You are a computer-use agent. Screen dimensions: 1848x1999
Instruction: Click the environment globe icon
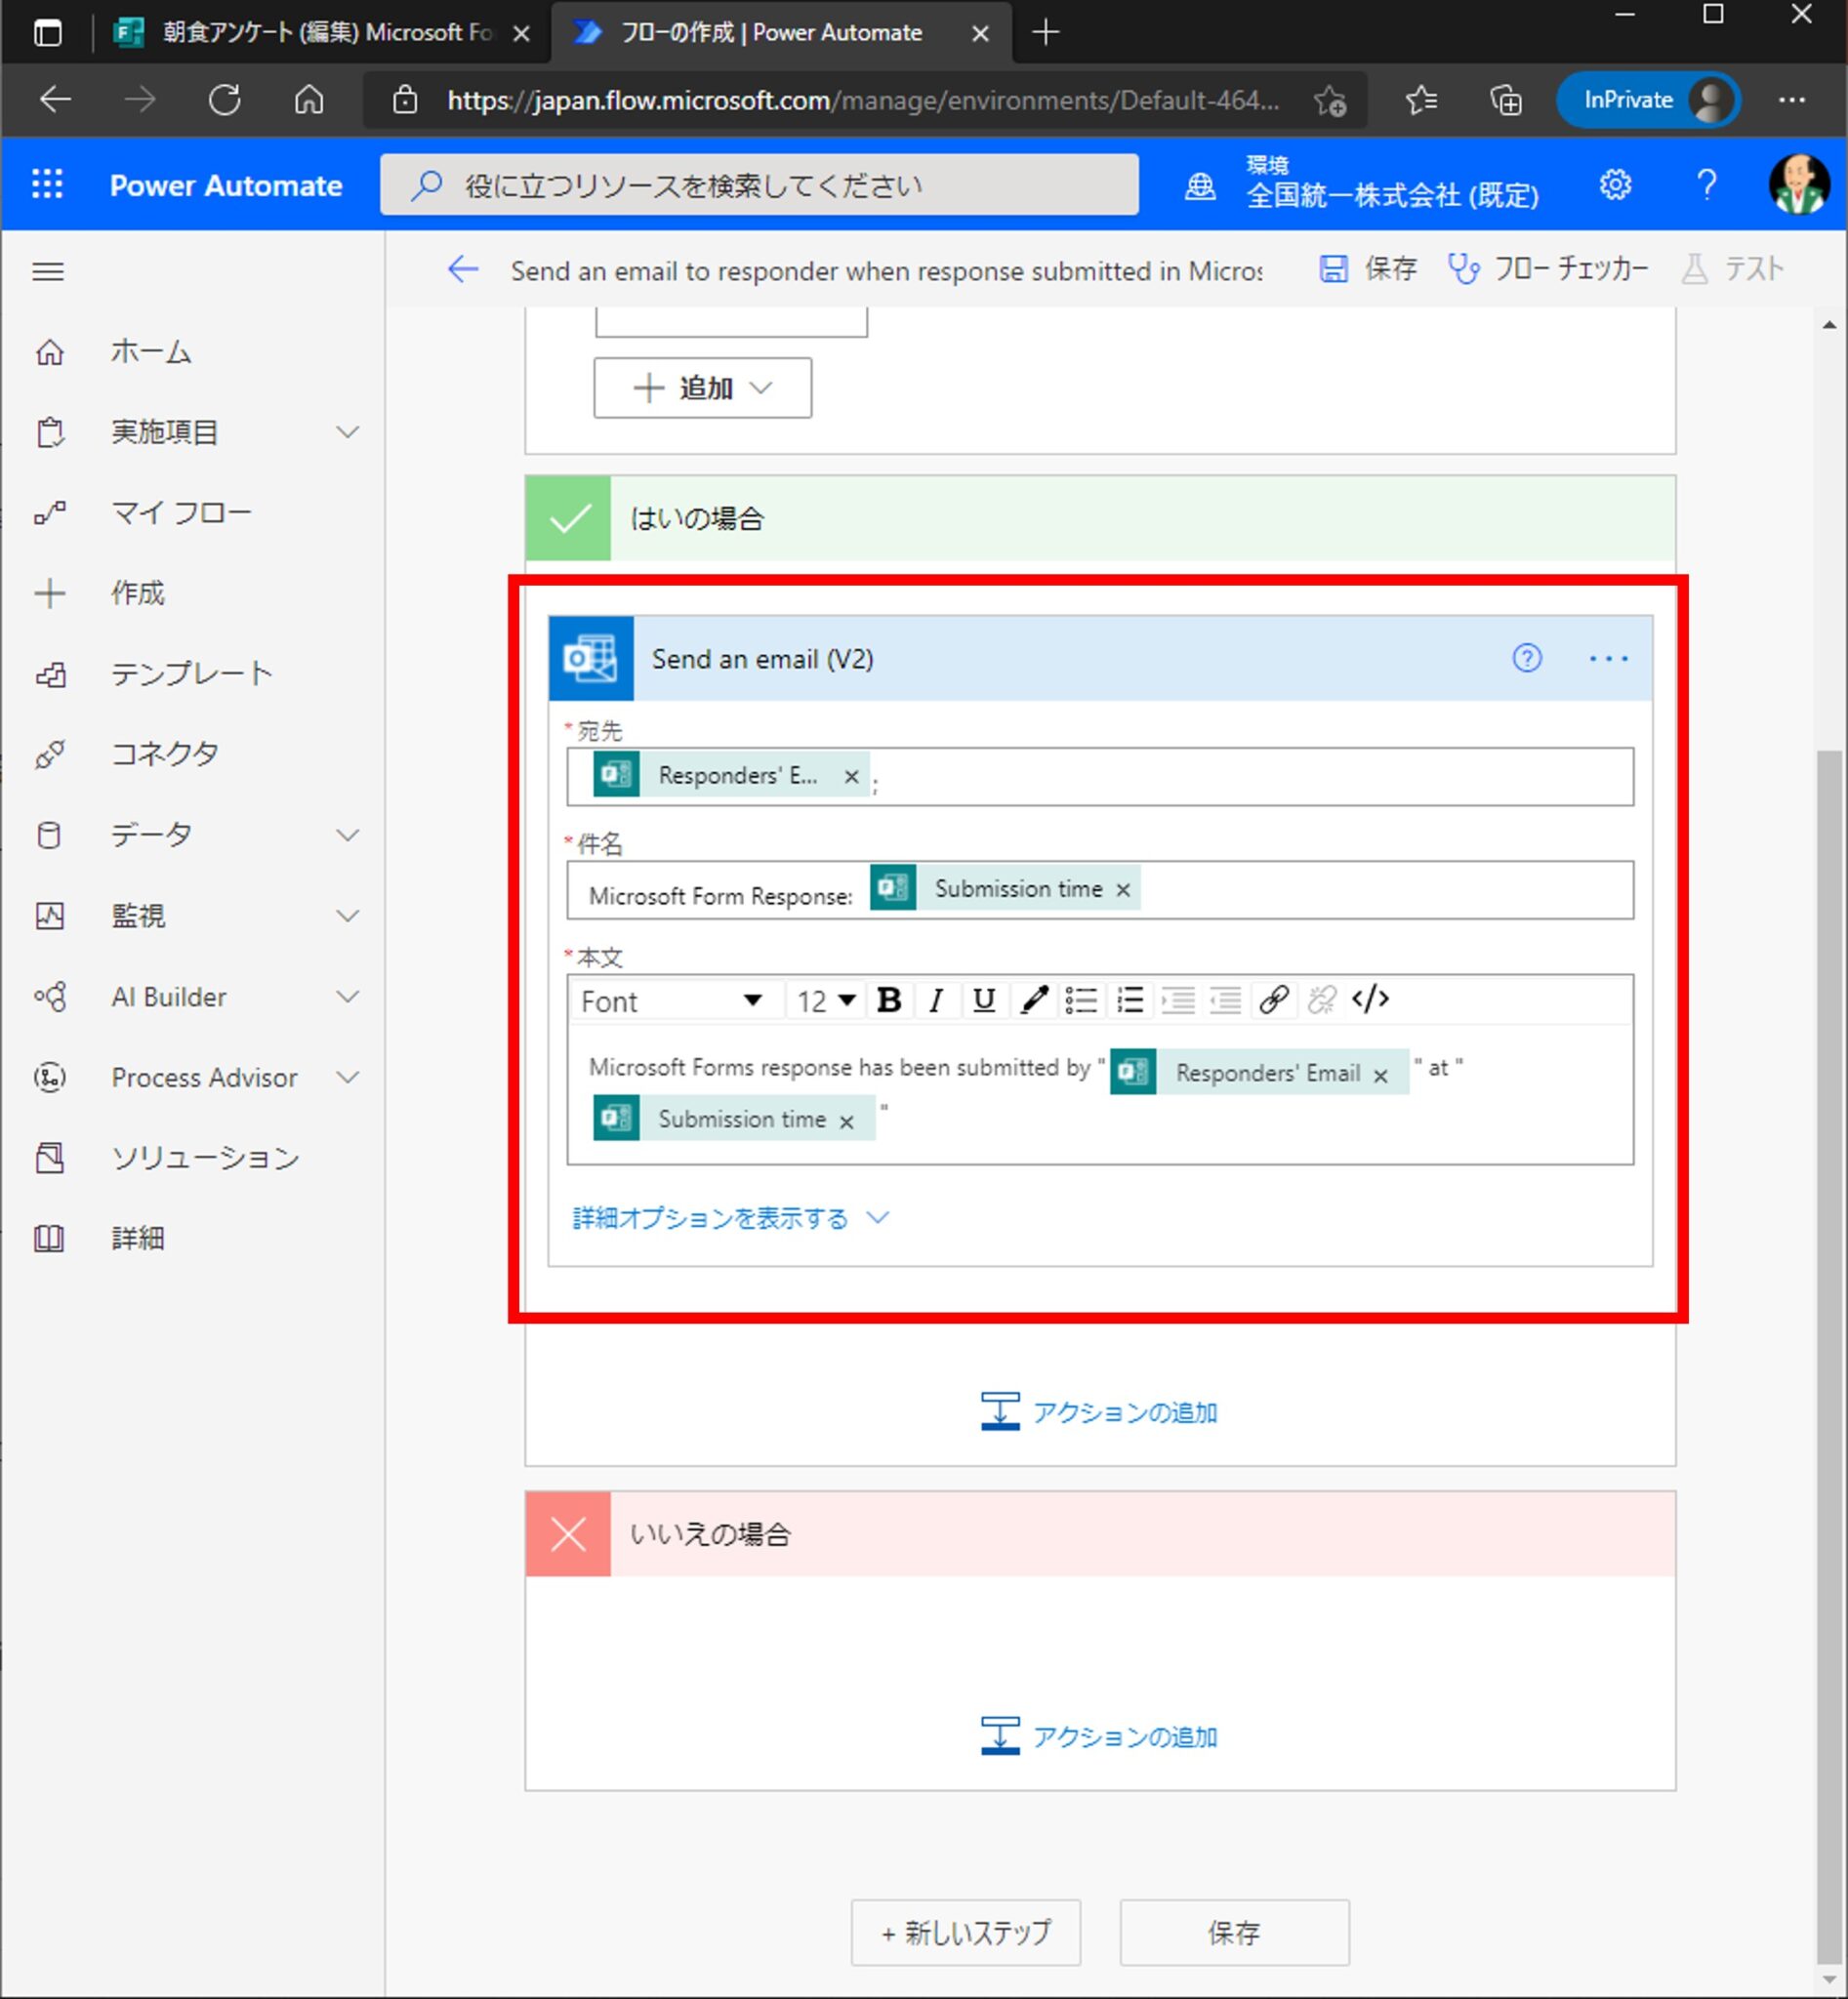click(x=1200, y=185)
